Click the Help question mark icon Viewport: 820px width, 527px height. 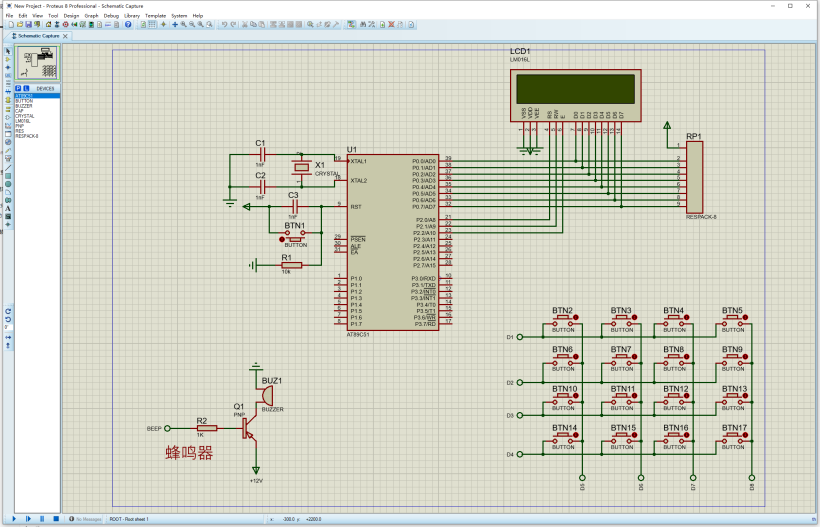[x=128, y=24]
